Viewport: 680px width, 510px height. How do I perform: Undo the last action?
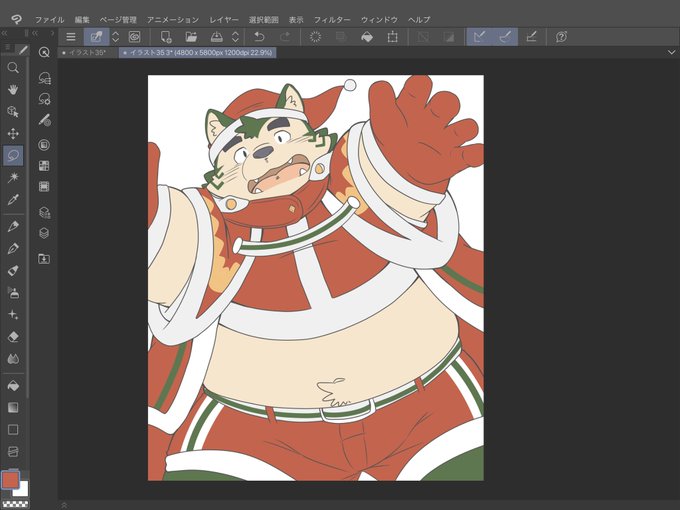tap(259, 37)
